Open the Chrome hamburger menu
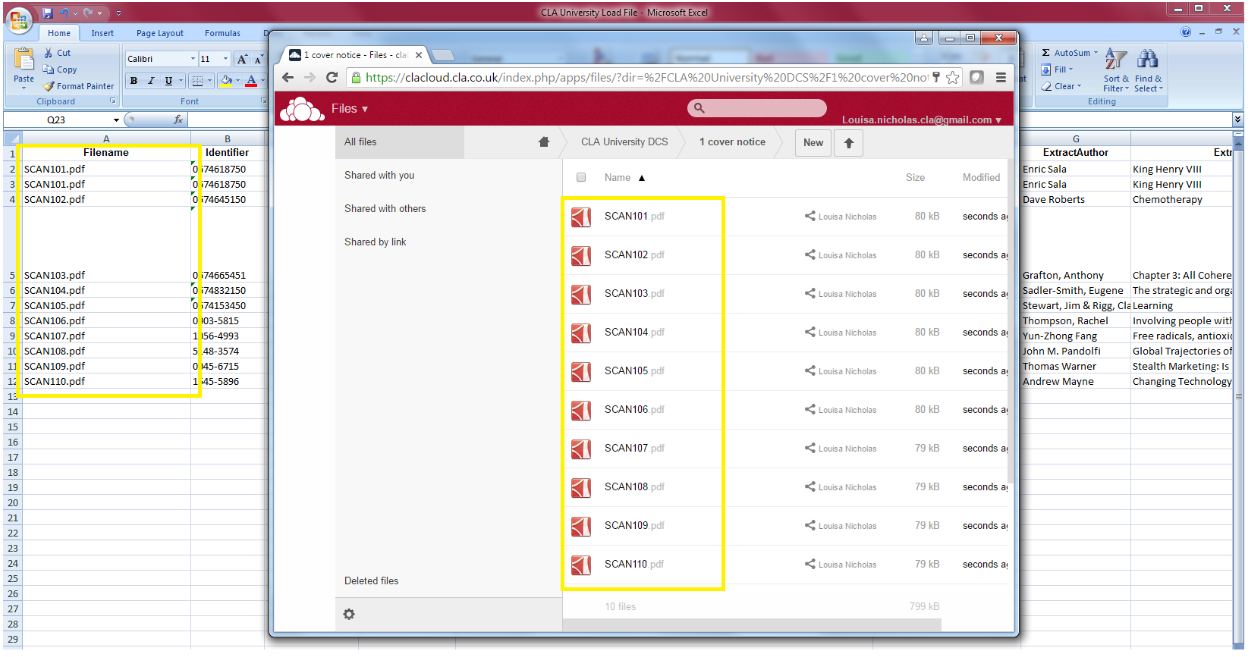Image resolution: width=1251 pixels, height=657 pixels. click(x=1001, y=77)
